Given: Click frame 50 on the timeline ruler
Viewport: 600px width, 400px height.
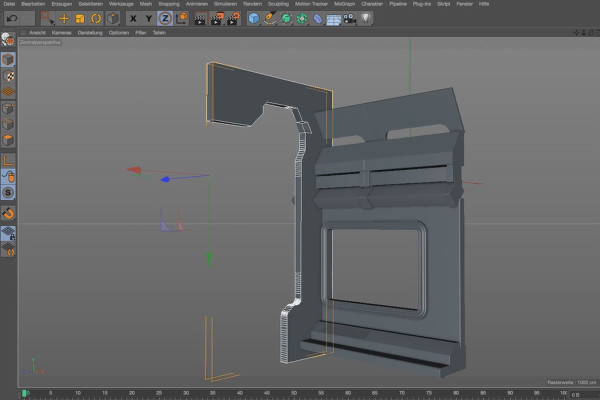Looking at the screenshot, I should pyautogui.click(x=293, y=393).
